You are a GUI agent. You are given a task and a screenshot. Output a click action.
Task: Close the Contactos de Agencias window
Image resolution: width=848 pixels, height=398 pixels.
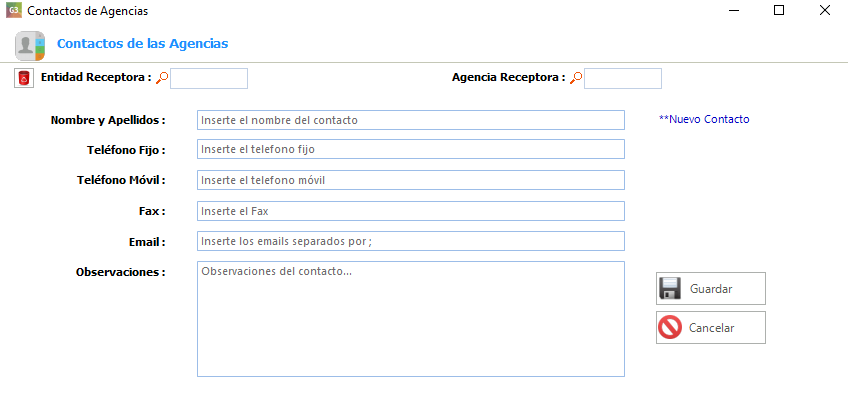(x=825, y=10)
